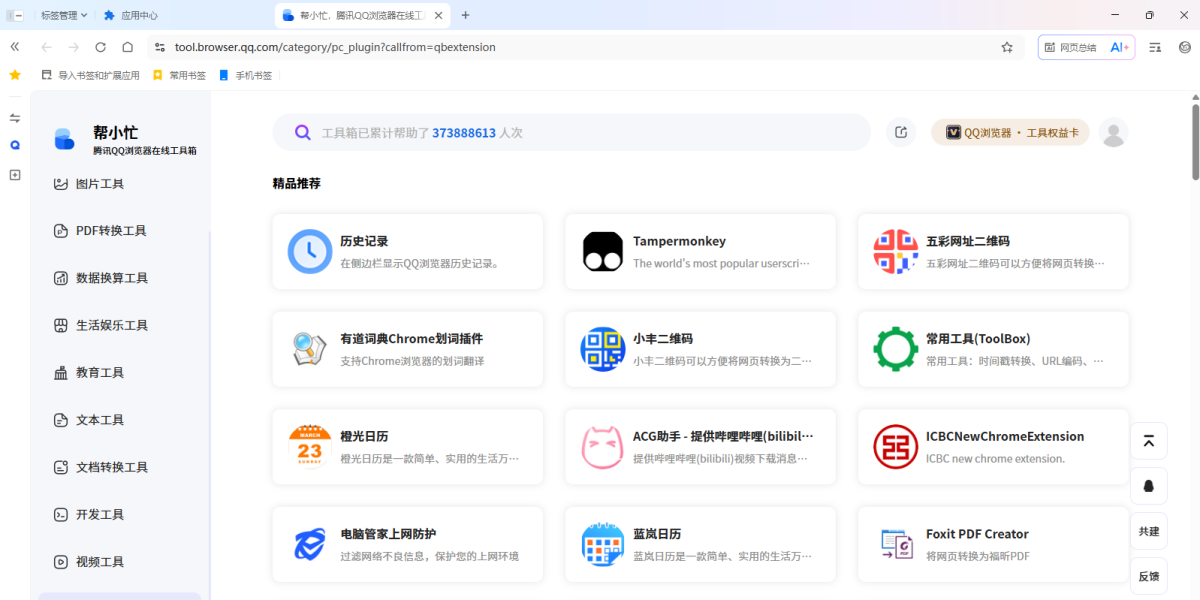
Task: Open the 五彩网址二维码 icon
Action: 896,251
